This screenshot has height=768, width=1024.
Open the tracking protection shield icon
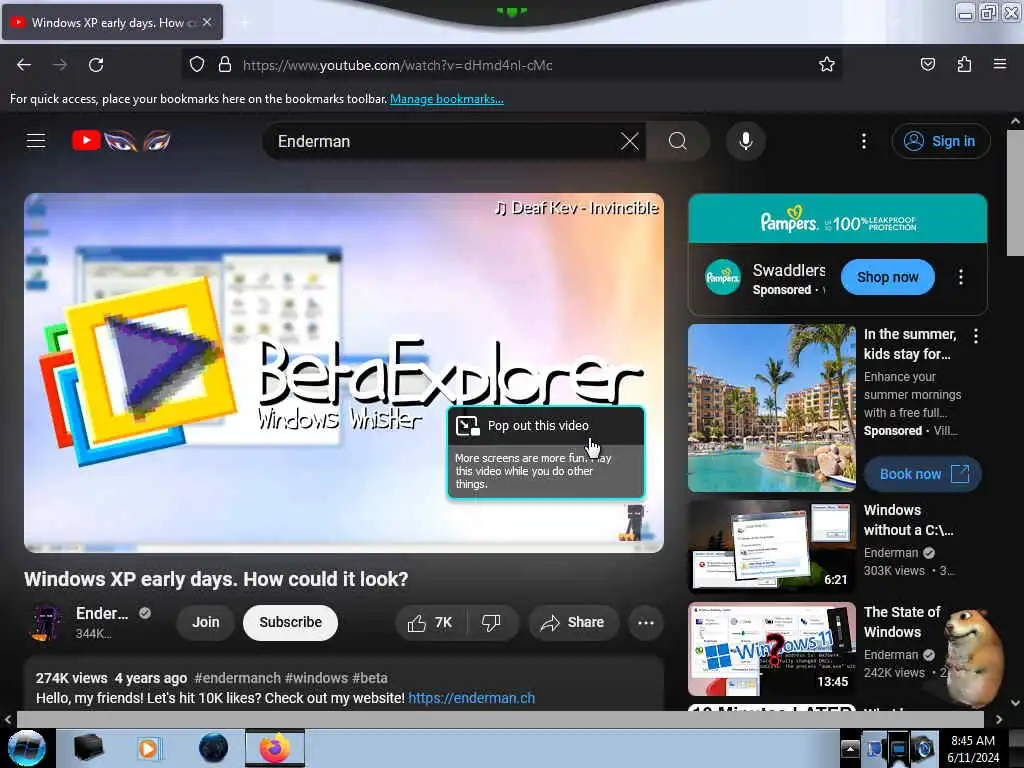click(197, 65)
